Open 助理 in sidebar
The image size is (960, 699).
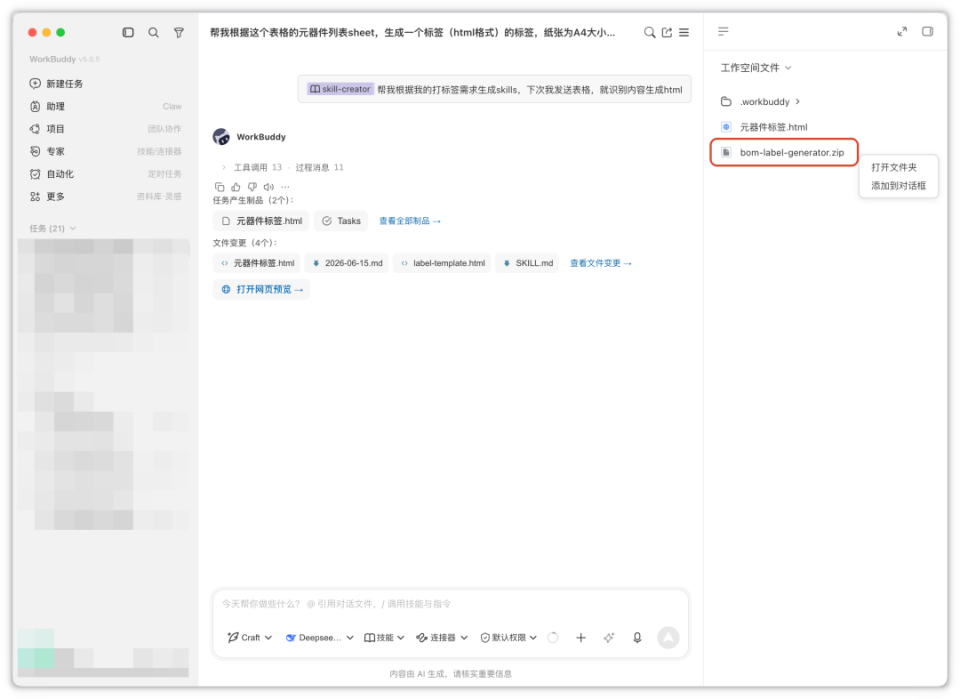(x=105, y=107)
